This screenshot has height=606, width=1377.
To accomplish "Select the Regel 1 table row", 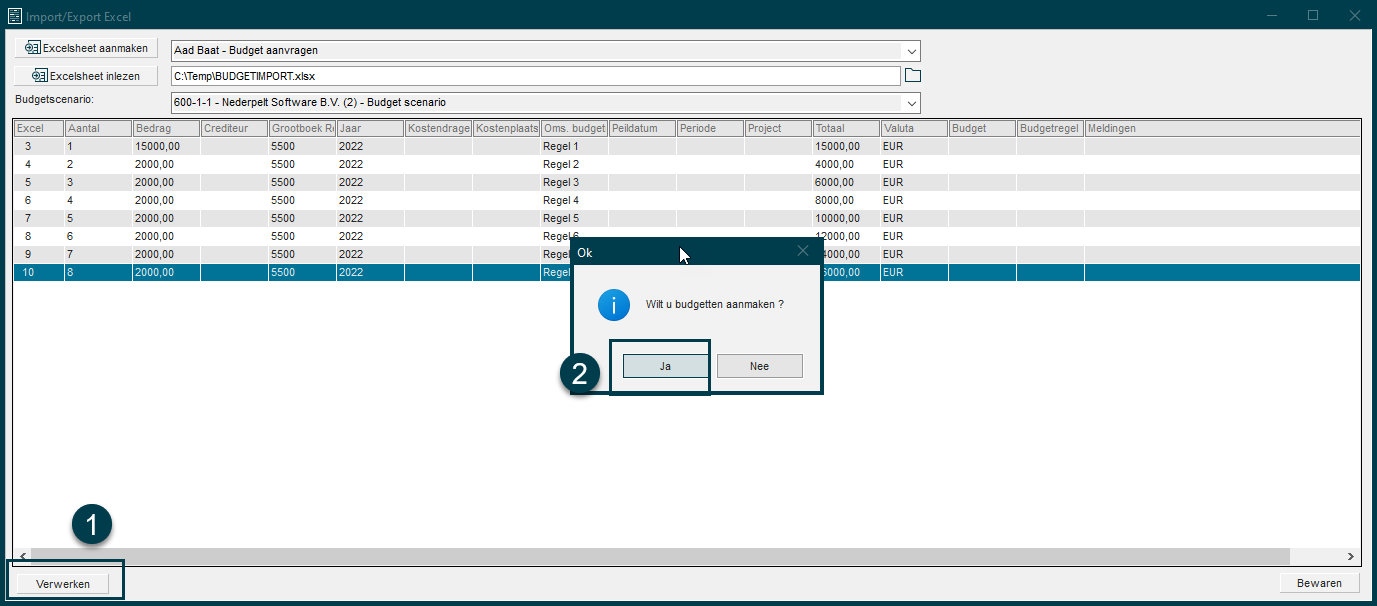I will [687, 146].
